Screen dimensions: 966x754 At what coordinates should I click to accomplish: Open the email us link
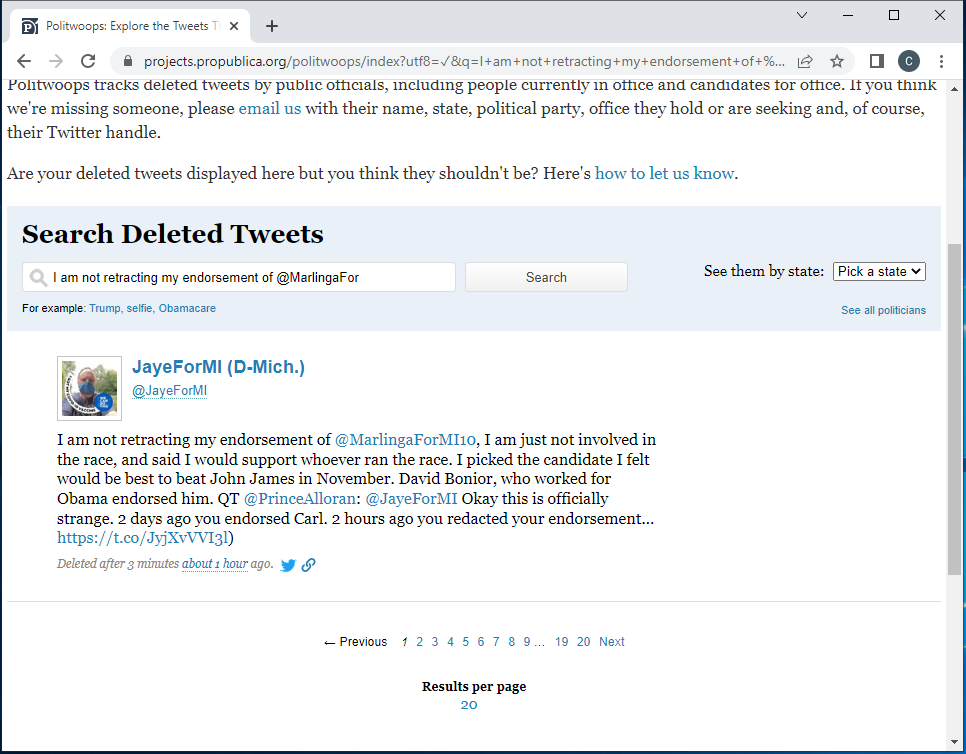pyautogui.click(x=270, y=108)
